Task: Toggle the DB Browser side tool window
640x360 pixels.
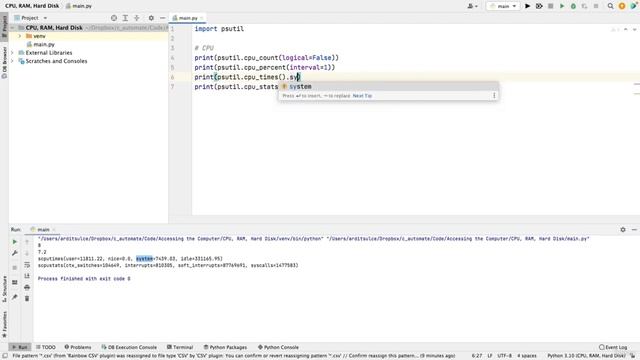Action: (x=4, y=62)
